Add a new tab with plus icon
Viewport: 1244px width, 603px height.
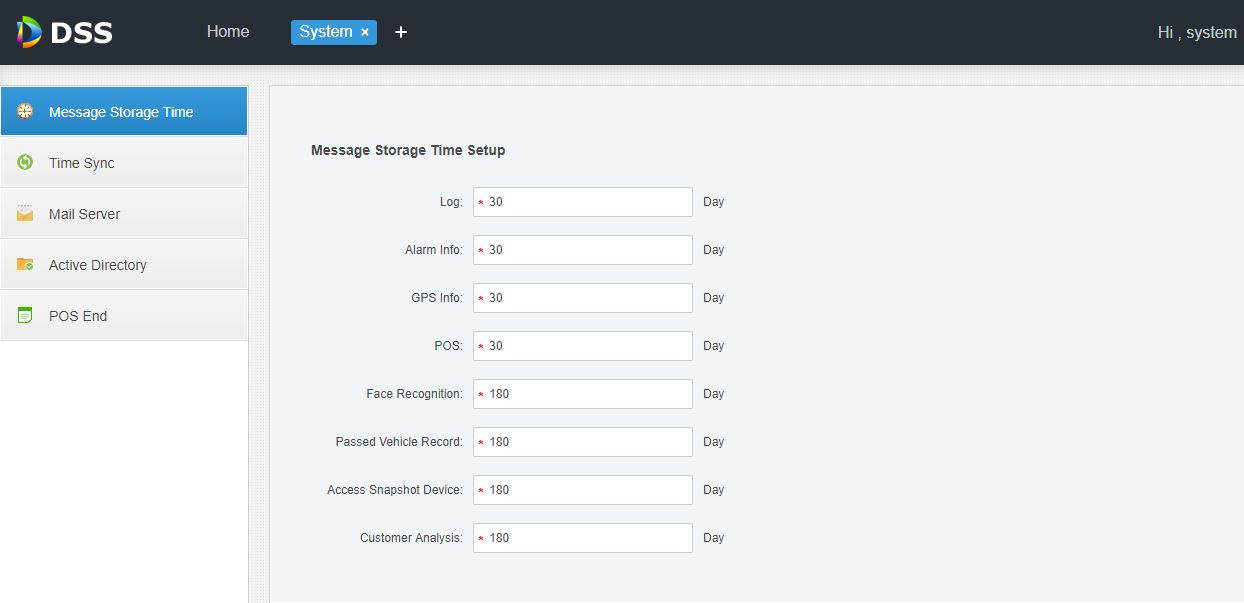pos(401,32)
